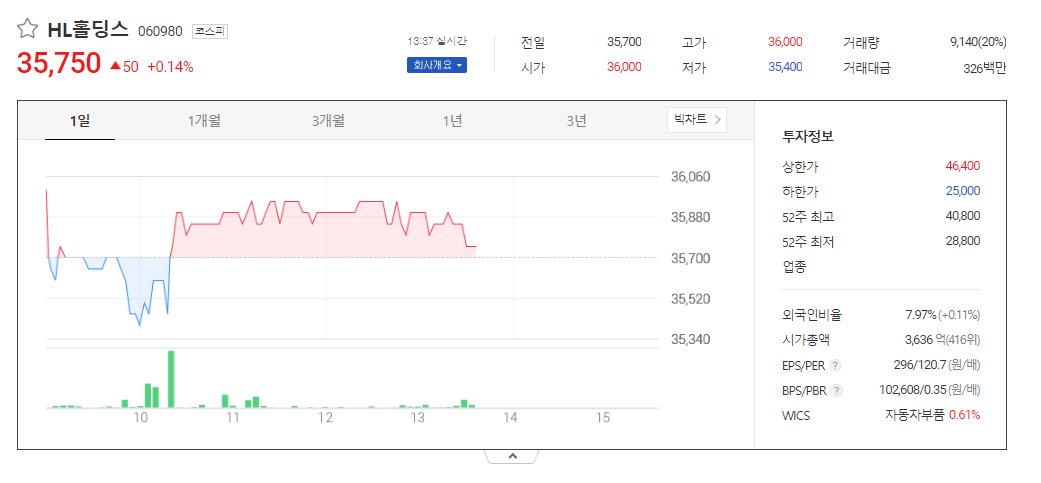
Task: Add HL홀딩스 to favorites with star icon
Action: 27,29
